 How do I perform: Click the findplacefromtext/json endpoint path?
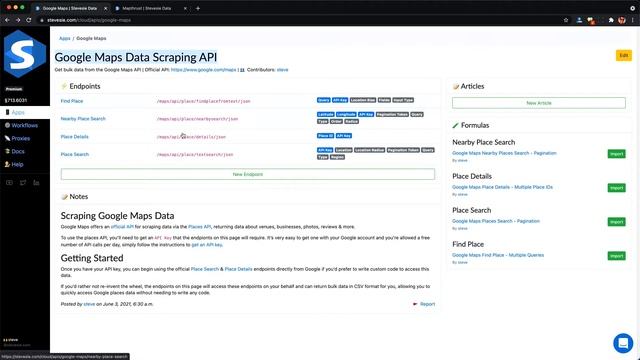pyautogui.click(x=203, y=101)
